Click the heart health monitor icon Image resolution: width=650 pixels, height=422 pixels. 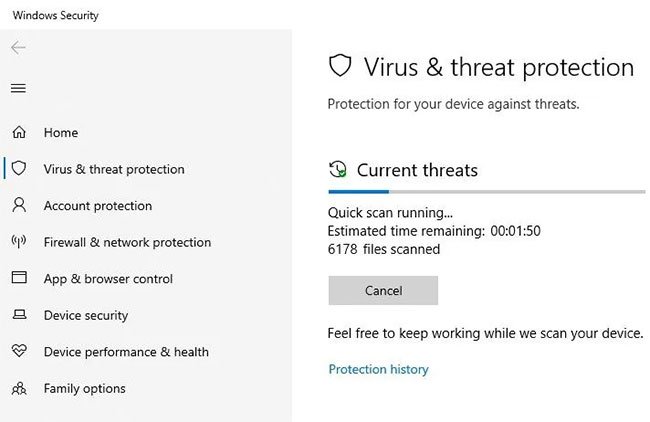click(x=19, y=351)
